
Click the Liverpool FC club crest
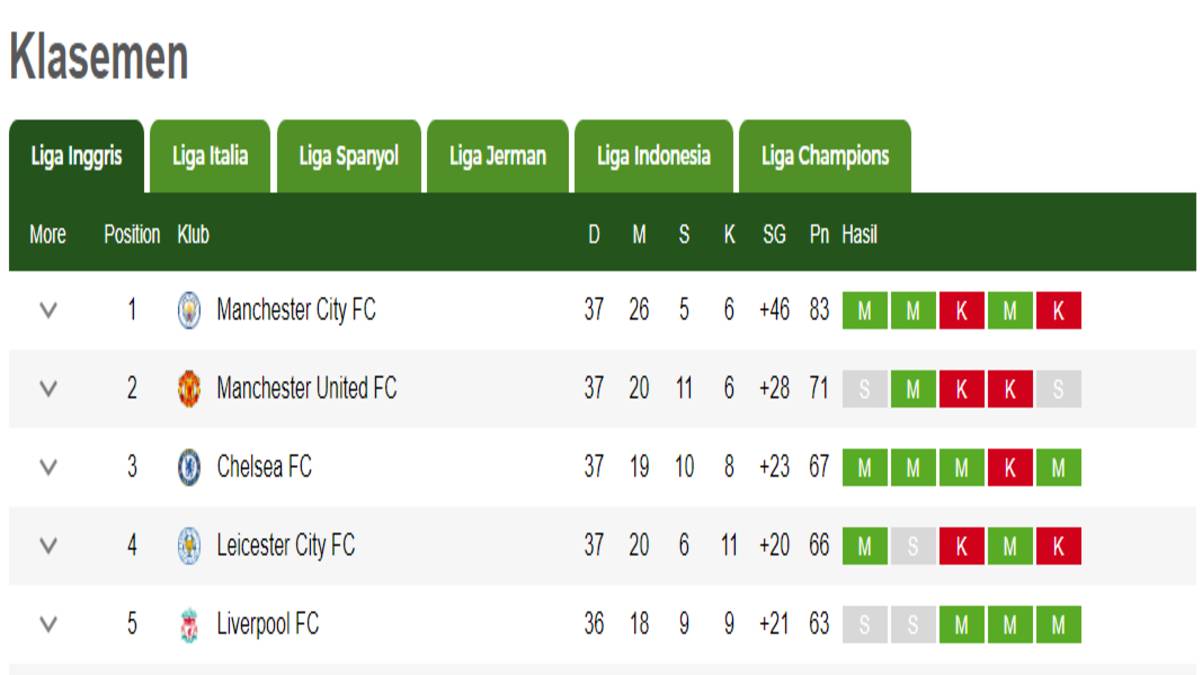pos(189,625)
